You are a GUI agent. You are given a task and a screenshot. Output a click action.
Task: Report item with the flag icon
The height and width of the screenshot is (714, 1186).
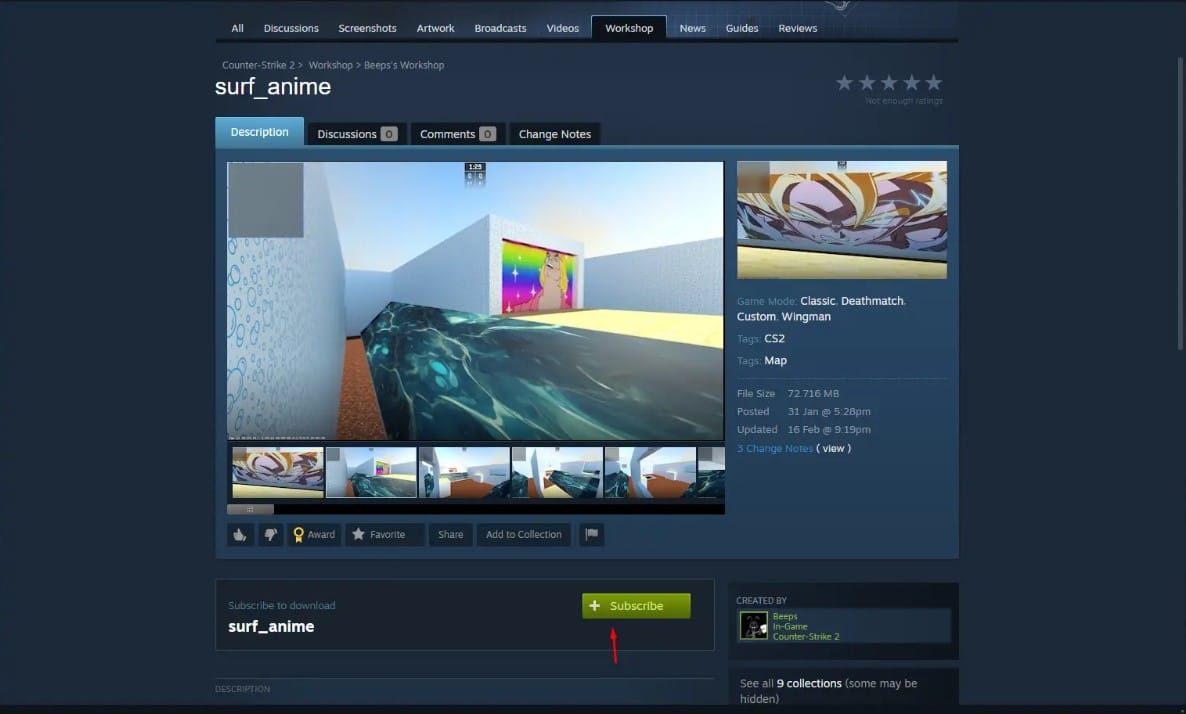point(591,535)
